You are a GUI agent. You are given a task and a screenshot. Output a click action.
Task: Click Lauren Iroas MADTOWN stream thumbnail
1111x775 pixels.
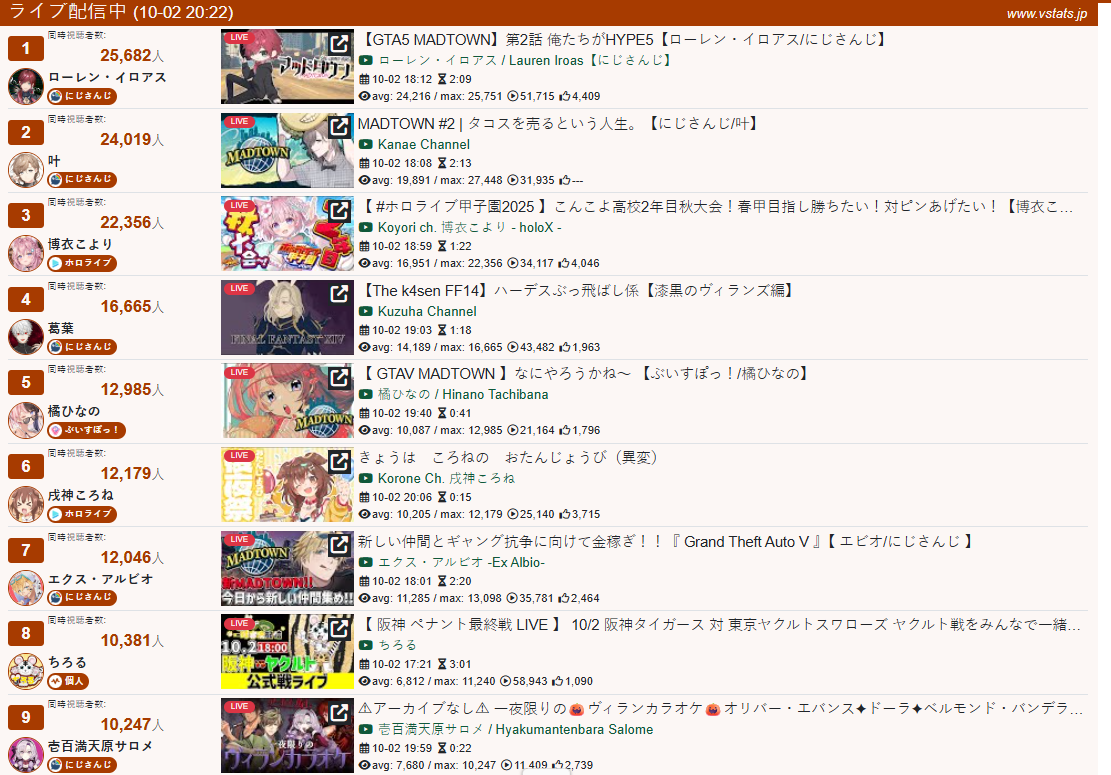[x=287, y=67]
